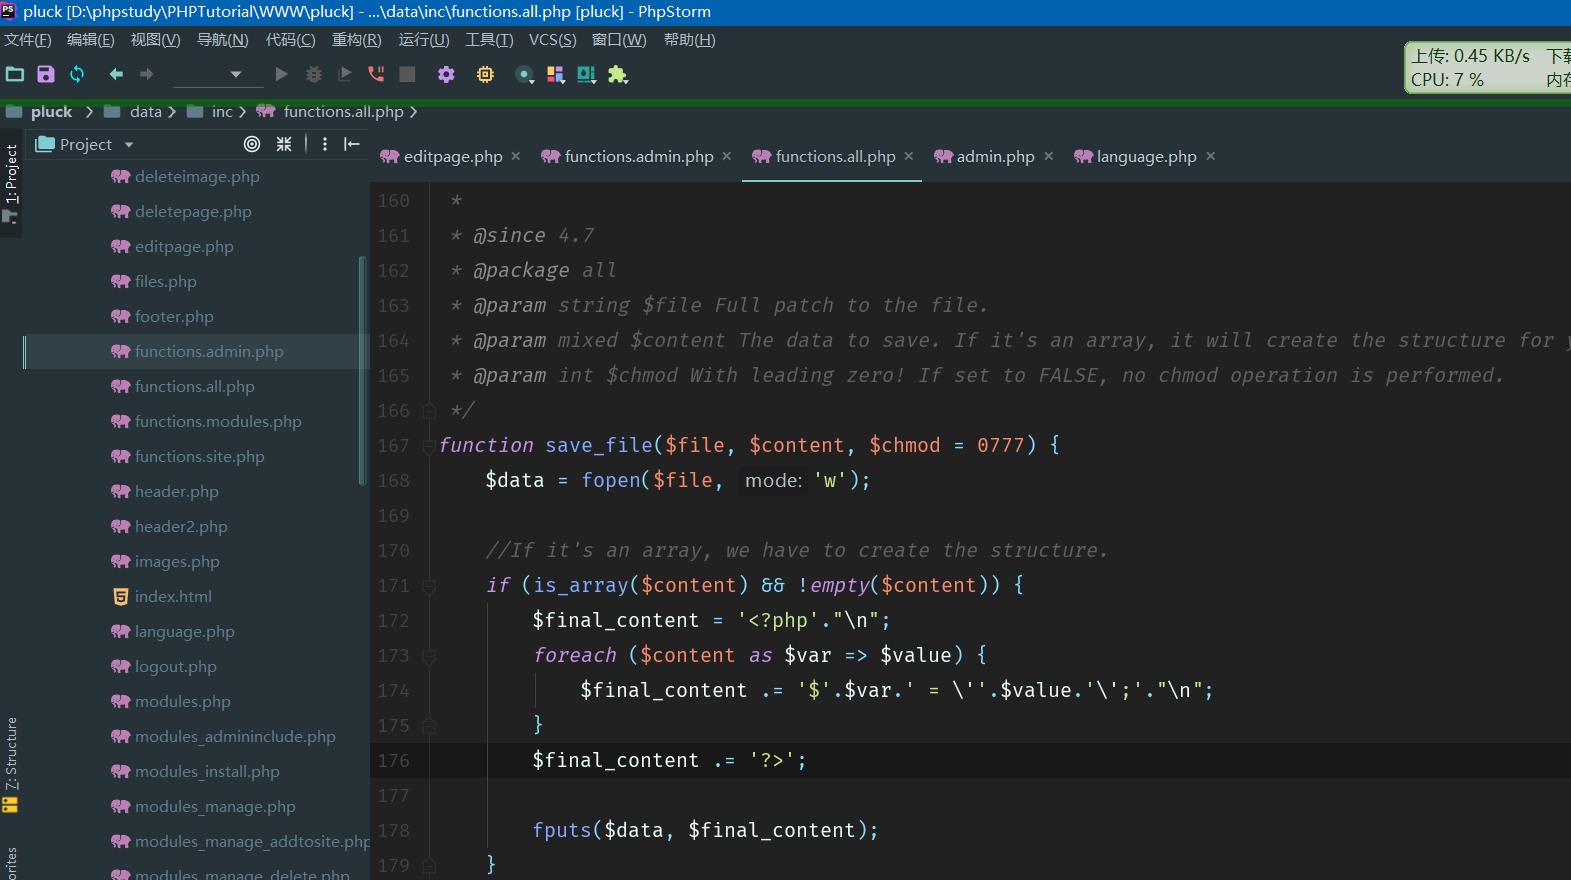Screen dimensions: 1571x880
Task: Click the Save All floppy icon
Action: click(x=46, y=74)
